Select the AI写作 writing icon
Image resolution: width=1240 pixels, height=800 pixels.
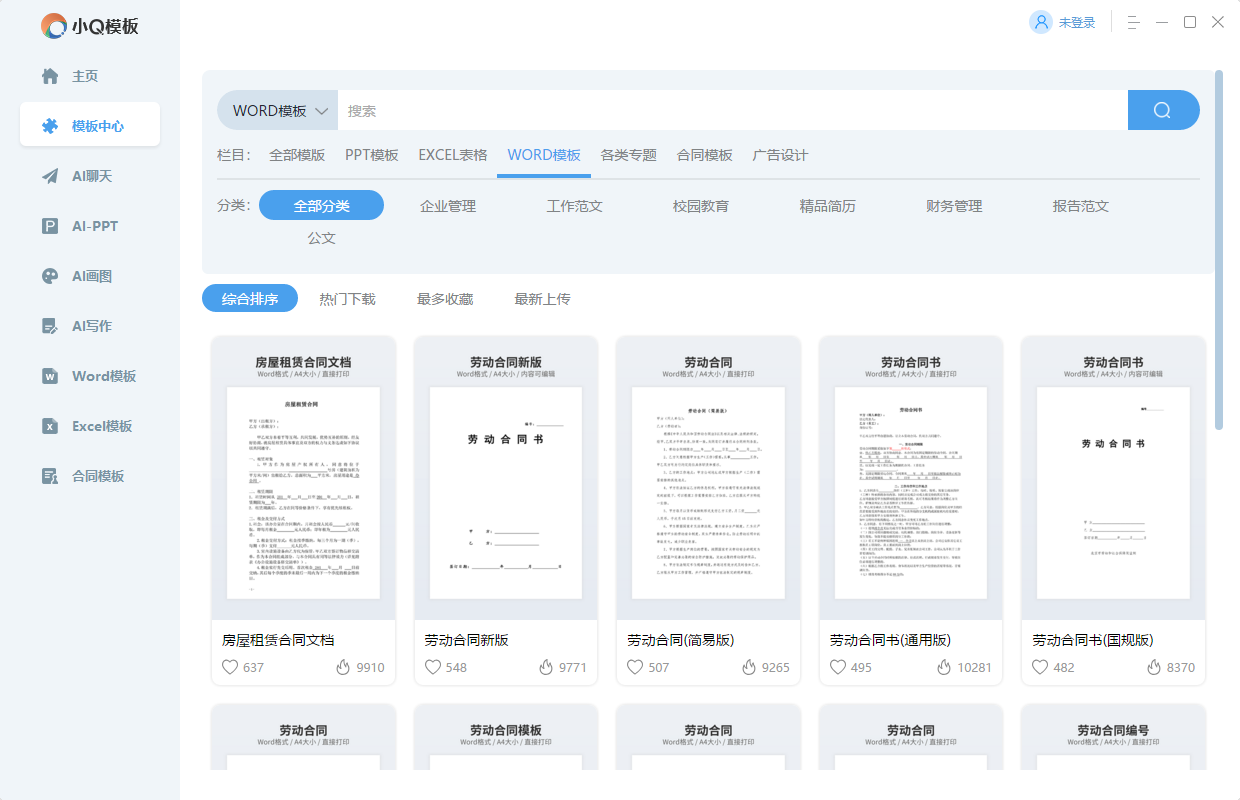pyautogui.click(x=50, y=326)
